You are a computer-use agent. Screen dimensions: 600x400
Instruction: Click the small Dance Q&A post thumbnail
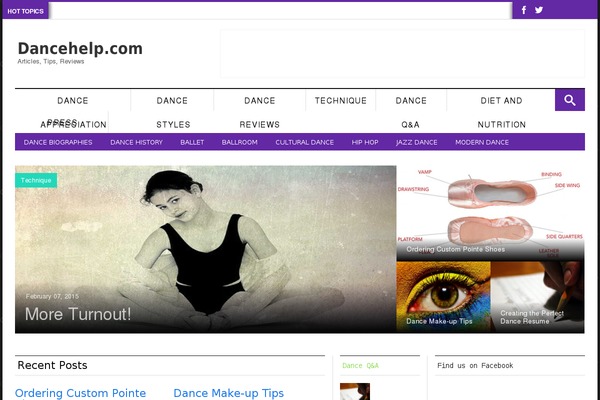coord(355,392)
